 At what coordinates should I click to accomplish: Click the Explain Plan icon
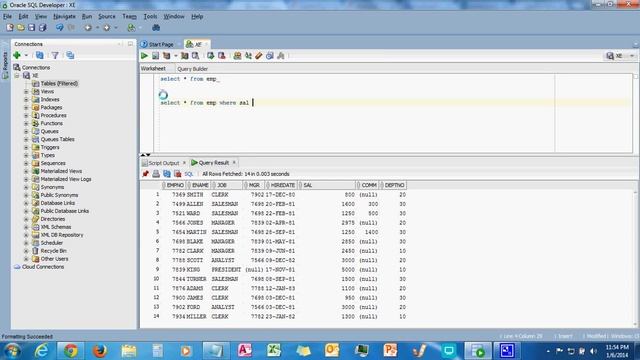(167, 56)
